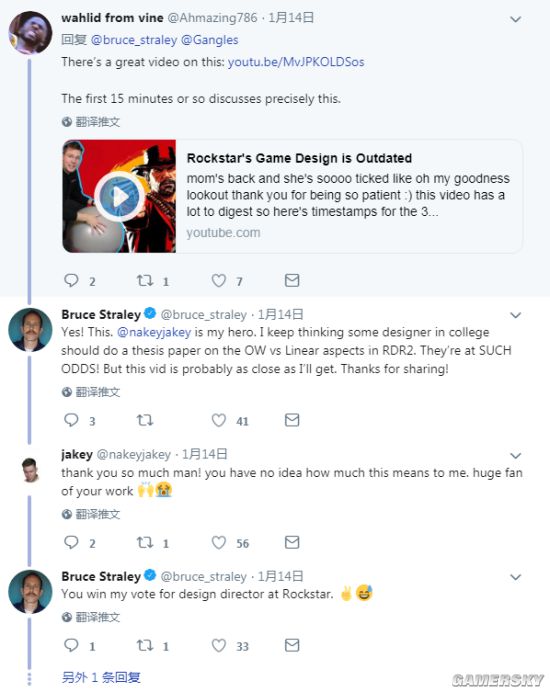Open options chevron on jakey's tweet
The image size is (550, 692).
point(516,455)
